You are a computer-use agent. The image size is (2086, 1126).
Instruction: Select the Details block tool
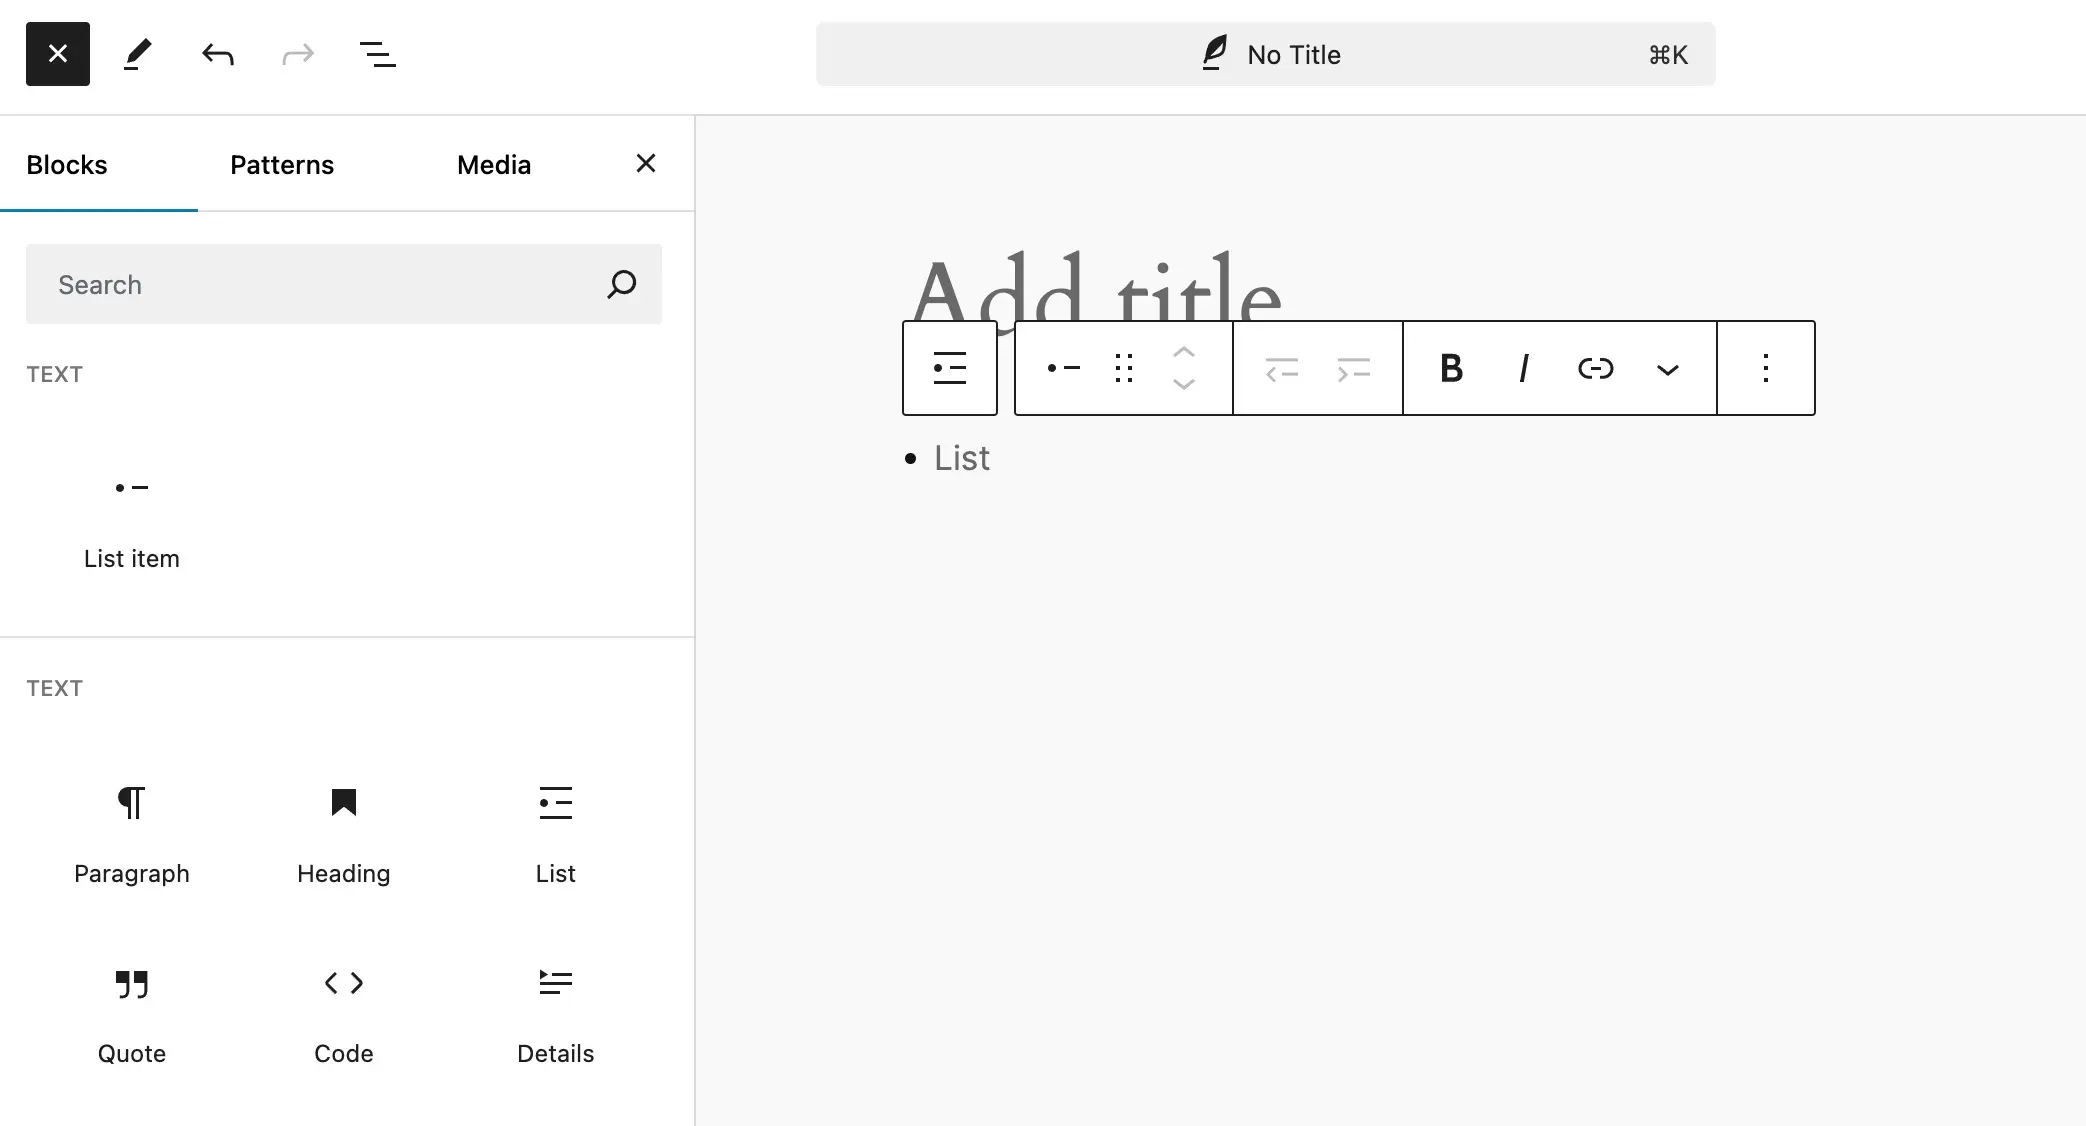(556, 1010)
